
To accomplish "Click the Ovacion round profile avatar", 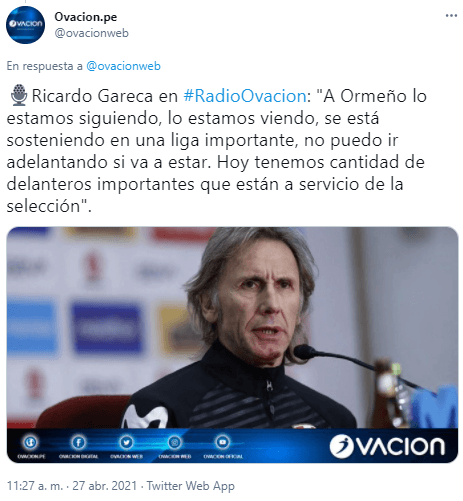I will click(x=25, y=25).
